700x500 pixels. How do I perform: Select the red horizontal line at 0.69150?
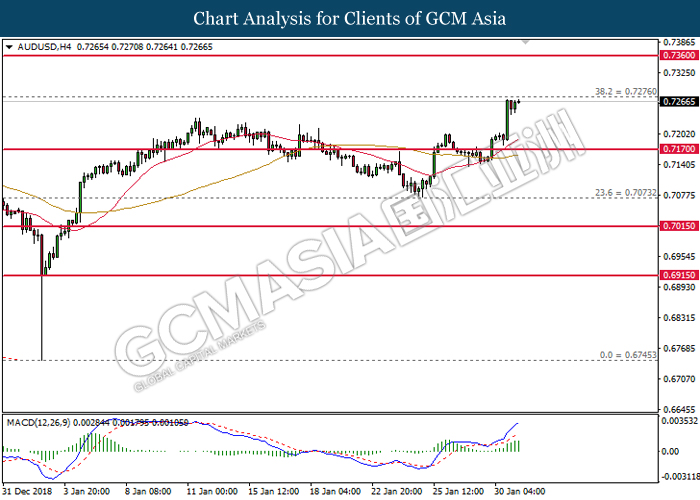(330, 275)
